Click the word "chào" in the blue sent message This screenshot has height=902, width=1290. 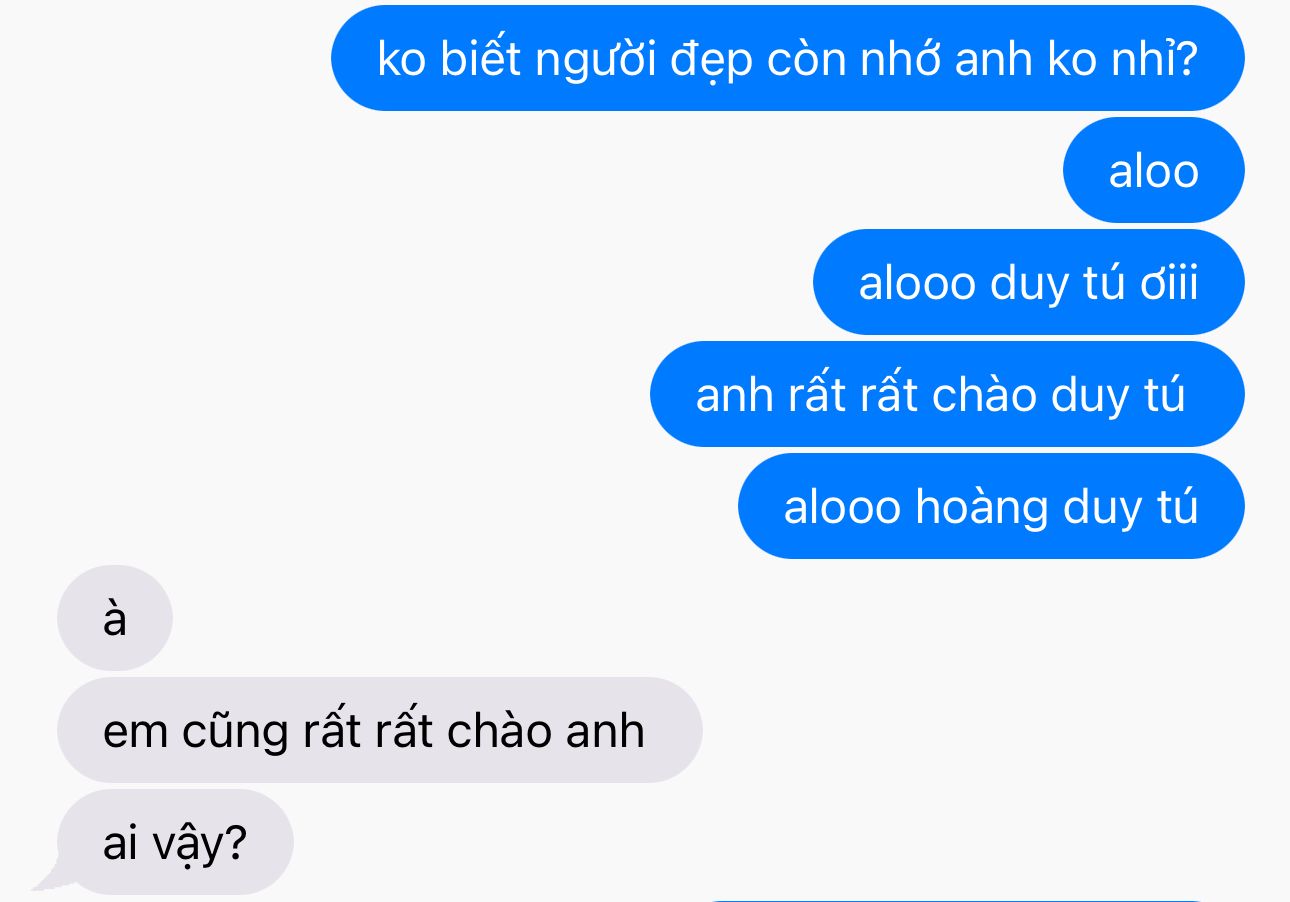pyautogui.click(x=984, y=395)
